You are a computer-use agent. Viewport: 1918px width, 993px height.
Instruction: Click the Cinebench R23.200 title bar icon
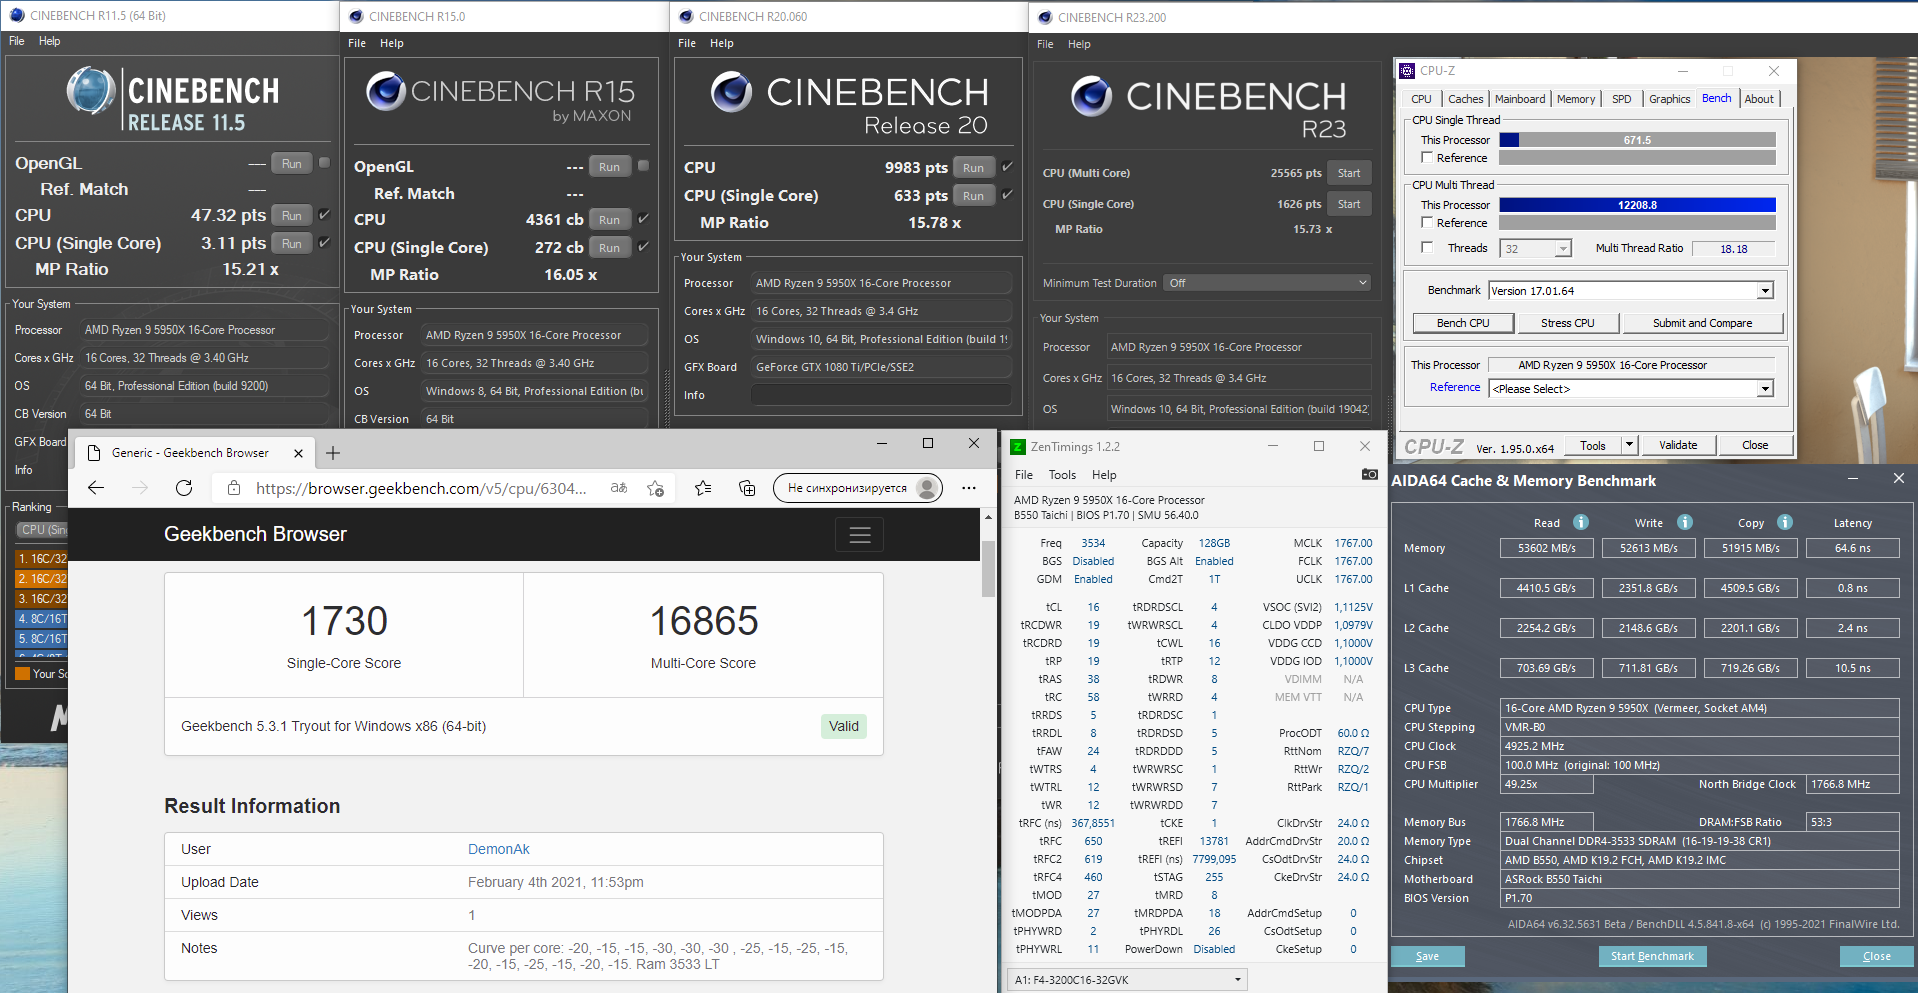point(1045,17)
